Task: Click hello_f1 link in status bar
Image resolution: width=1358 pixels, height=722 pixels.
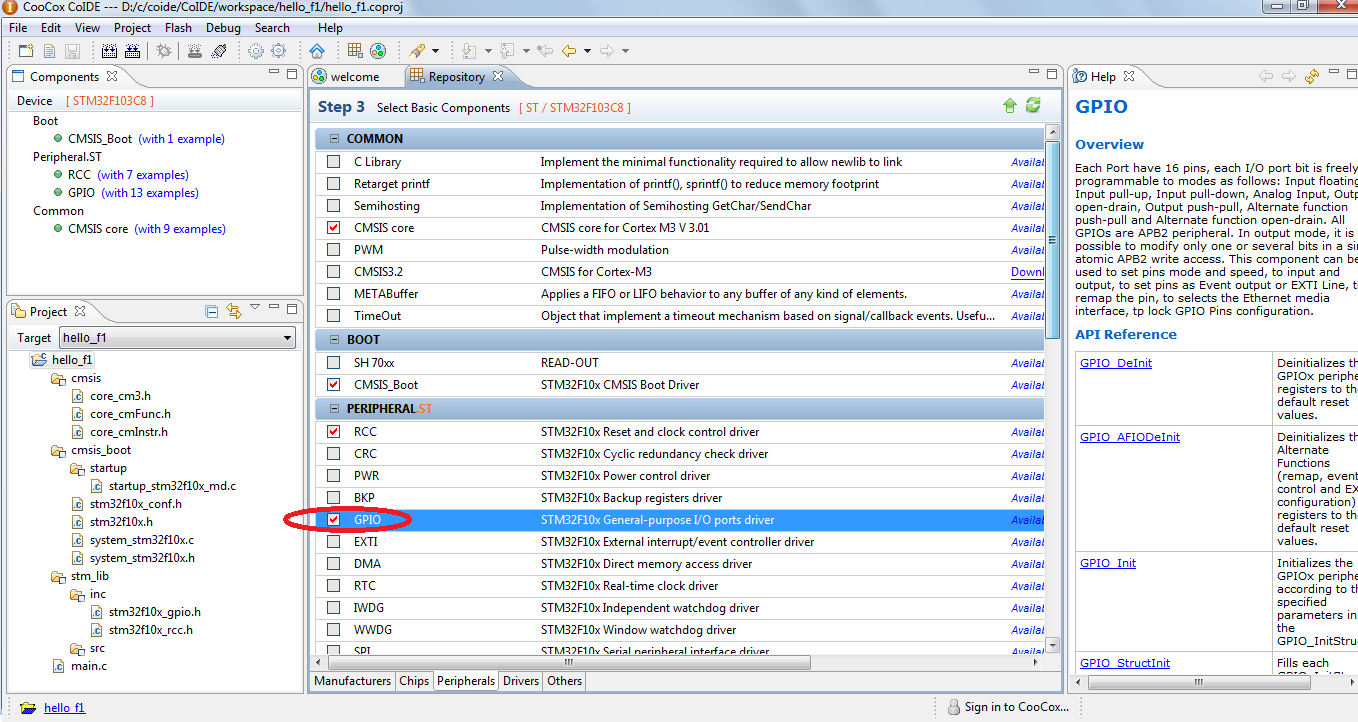Action: 64,707
